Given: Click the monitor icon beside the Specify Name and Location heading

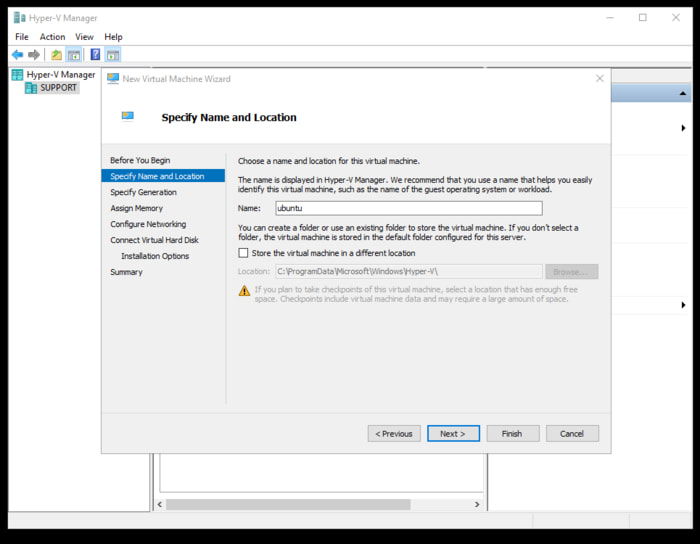Looking at the screenshot, I should [128, 116].
